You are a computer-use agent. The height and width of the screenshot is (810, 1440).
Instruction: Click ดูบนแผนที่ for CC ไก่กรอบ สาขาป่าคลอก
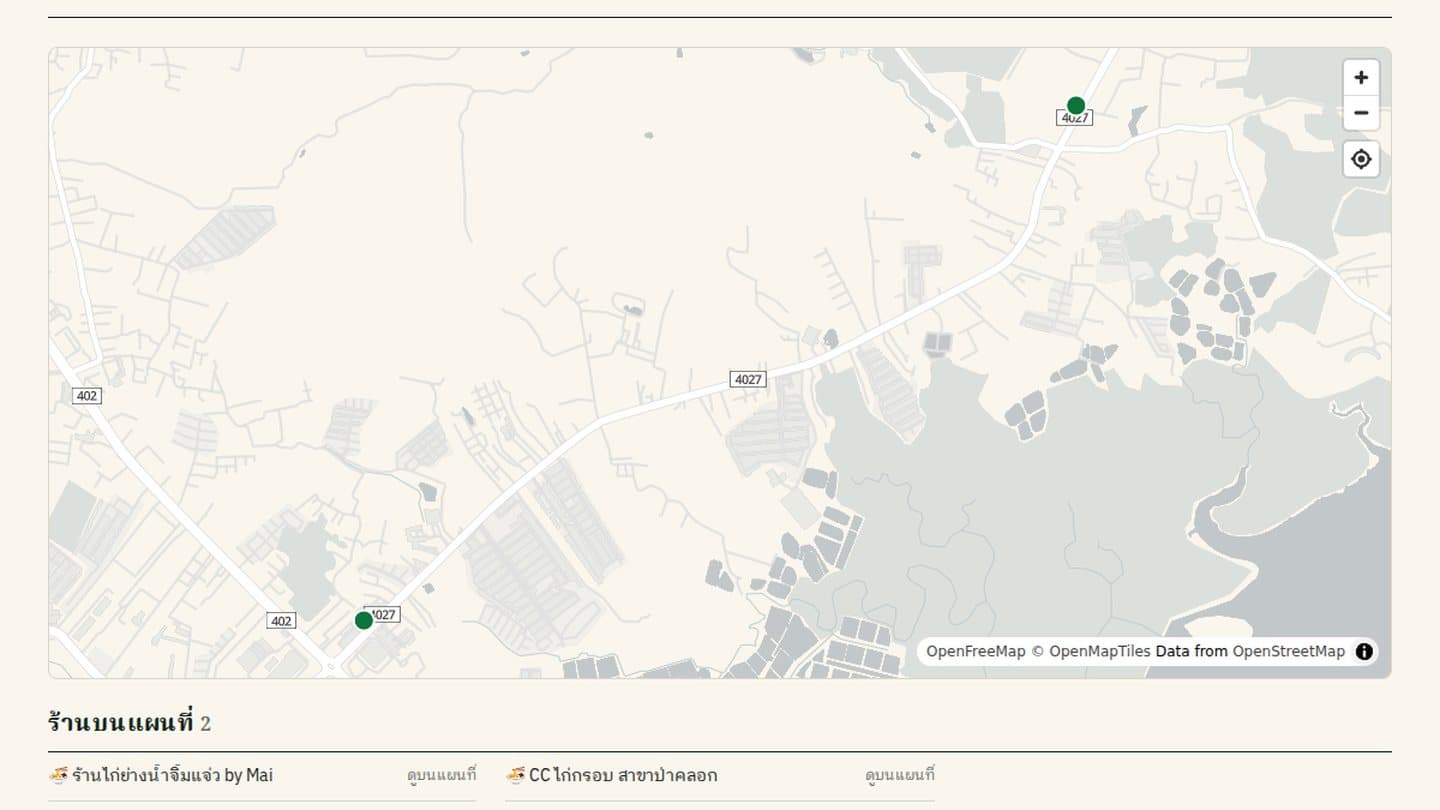(900, 775)
